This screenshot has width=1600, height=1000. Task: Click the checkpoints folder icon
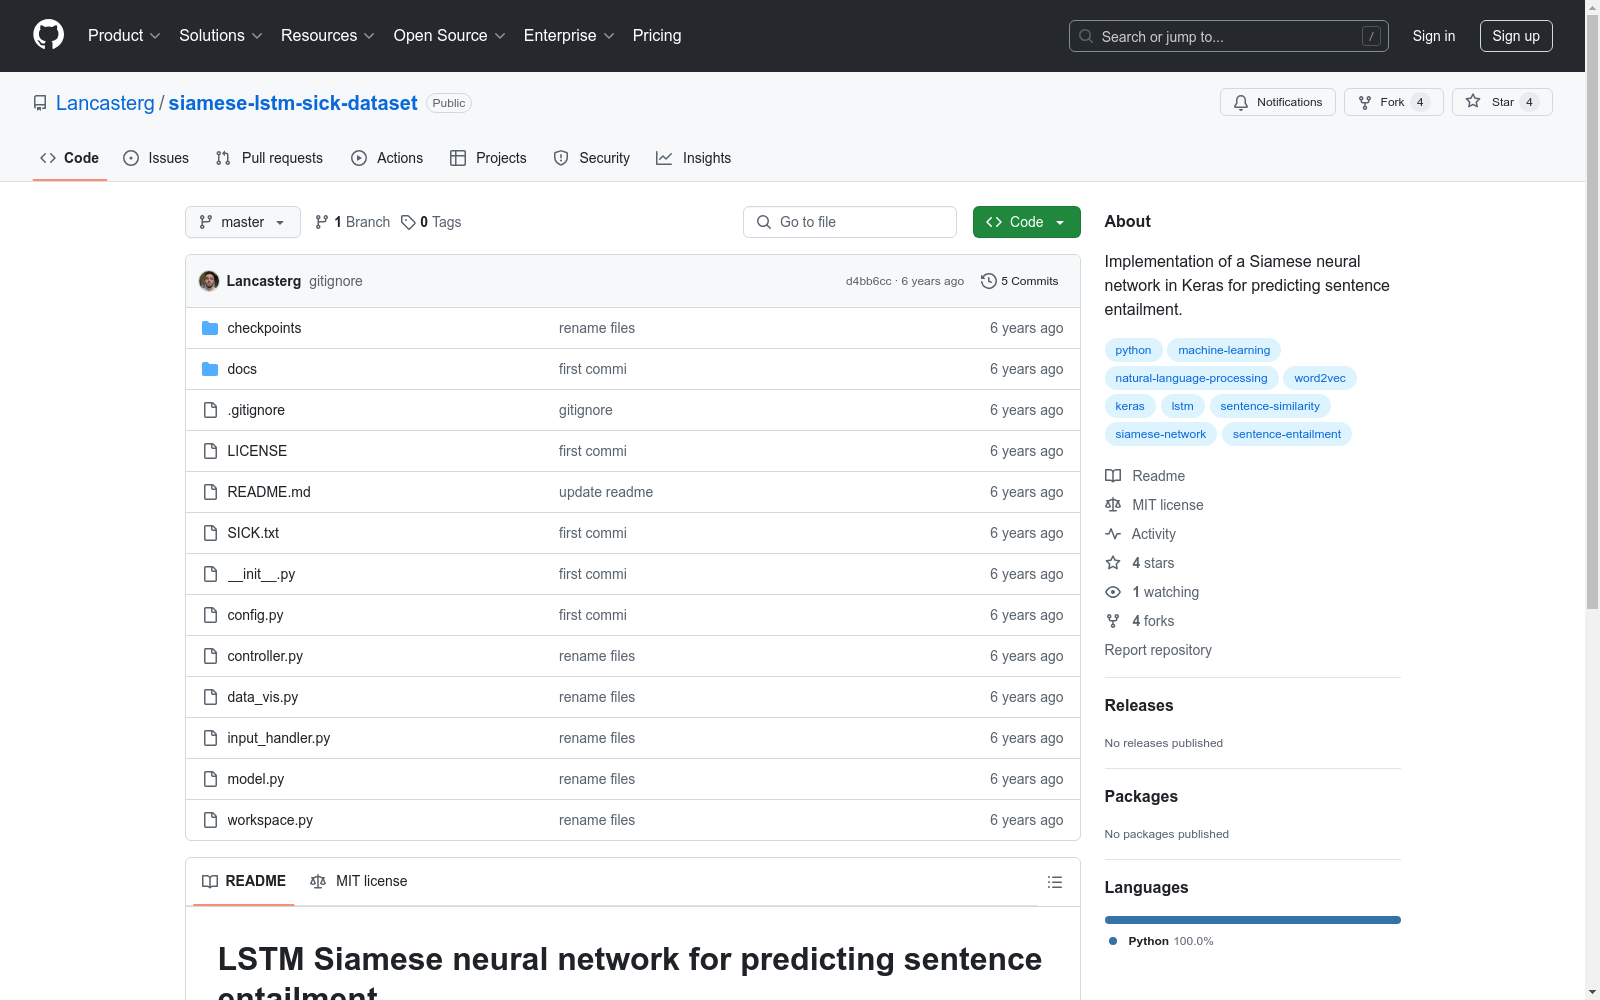pos(210,328)
